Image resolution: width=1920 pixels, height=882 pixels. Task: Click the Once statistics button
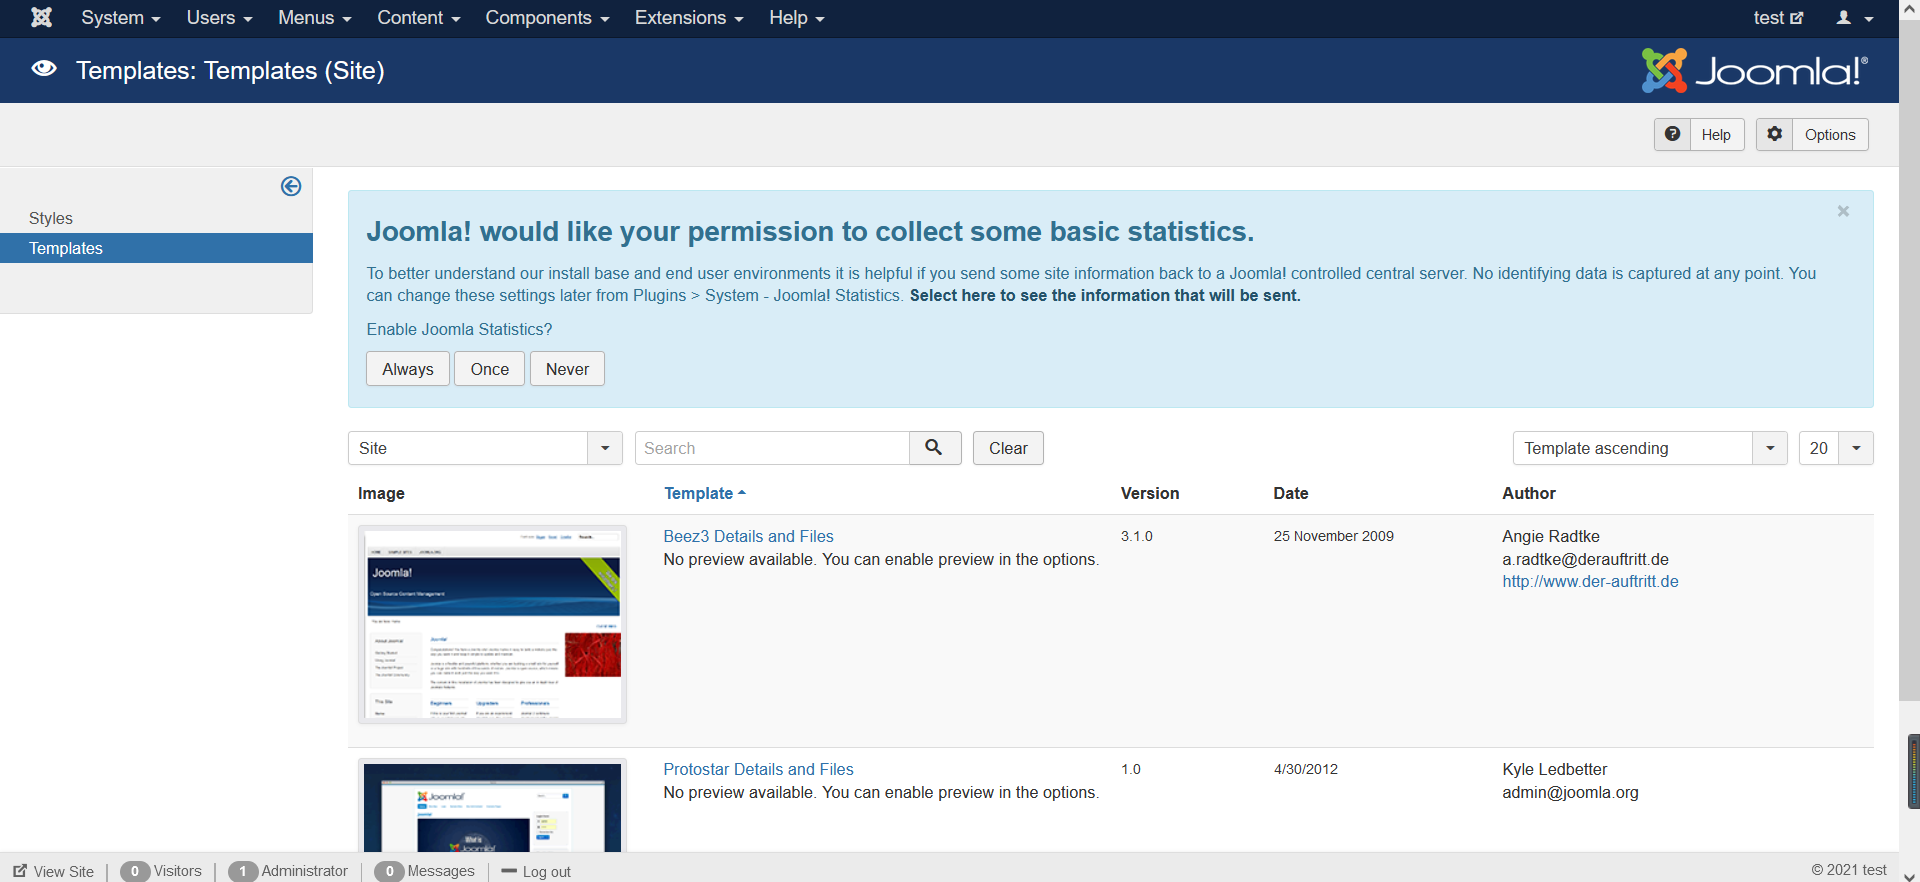tap(490, 369)
